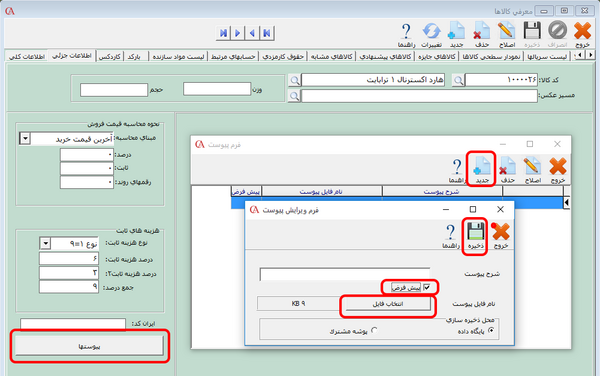600x376 pixels.
Task: Expand the نوع هزینه ثابت dropdown arrow
Action: (45, 243)
